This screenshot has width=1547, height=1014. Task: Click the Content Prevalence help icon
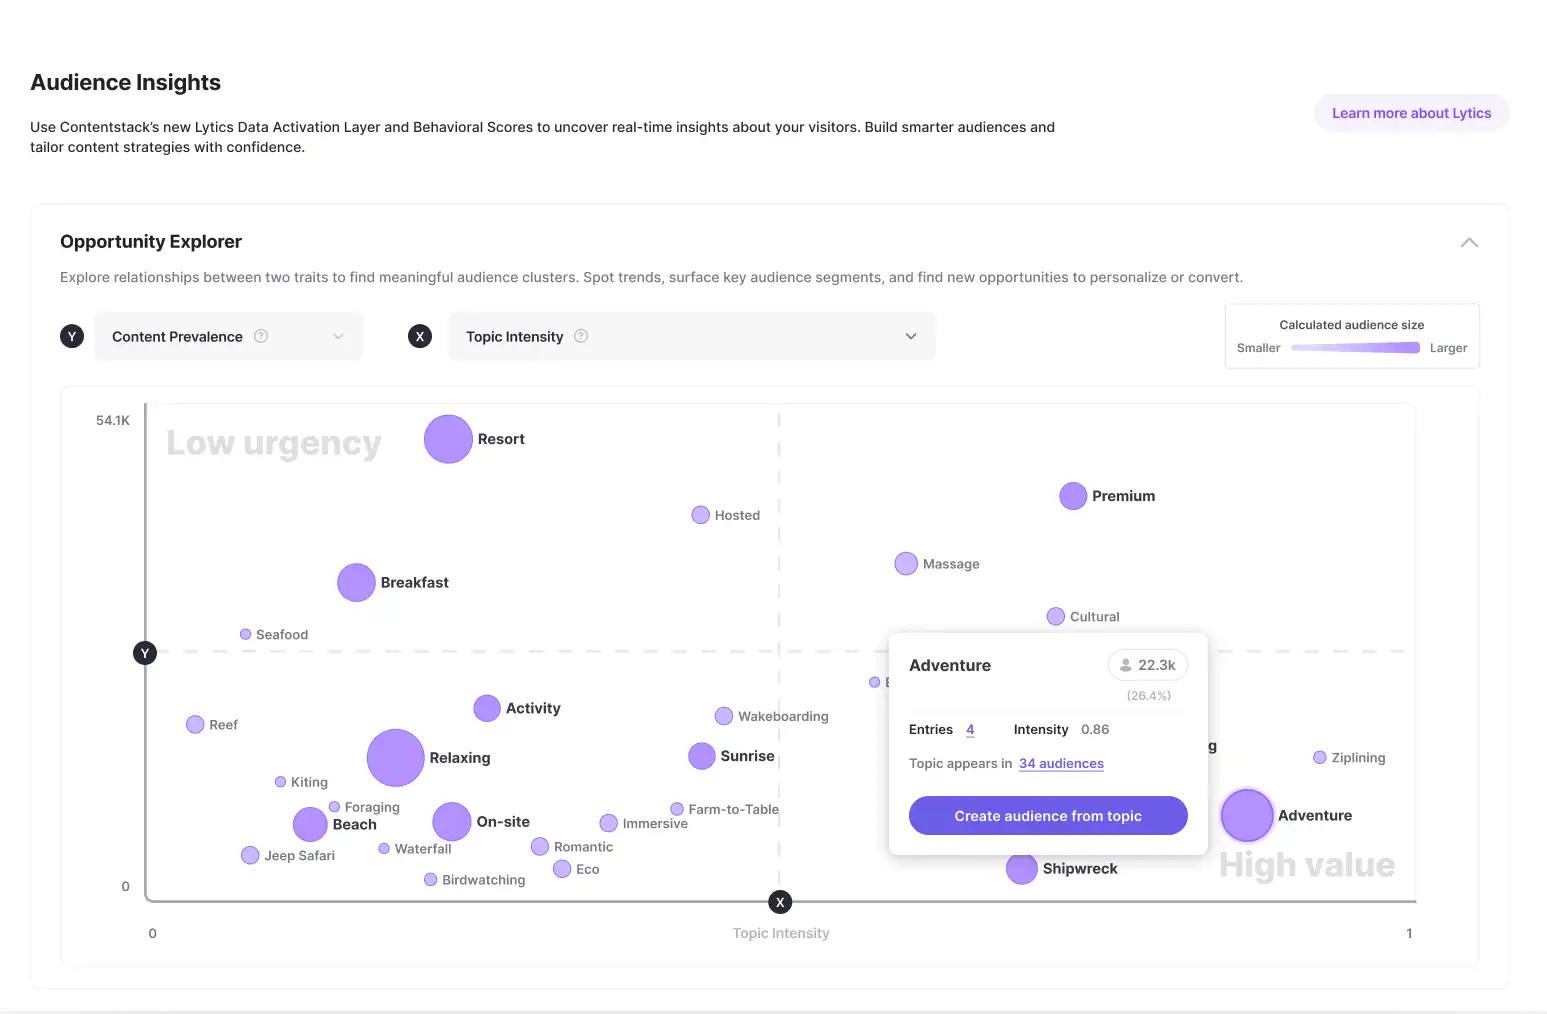[x=261, y=336]
